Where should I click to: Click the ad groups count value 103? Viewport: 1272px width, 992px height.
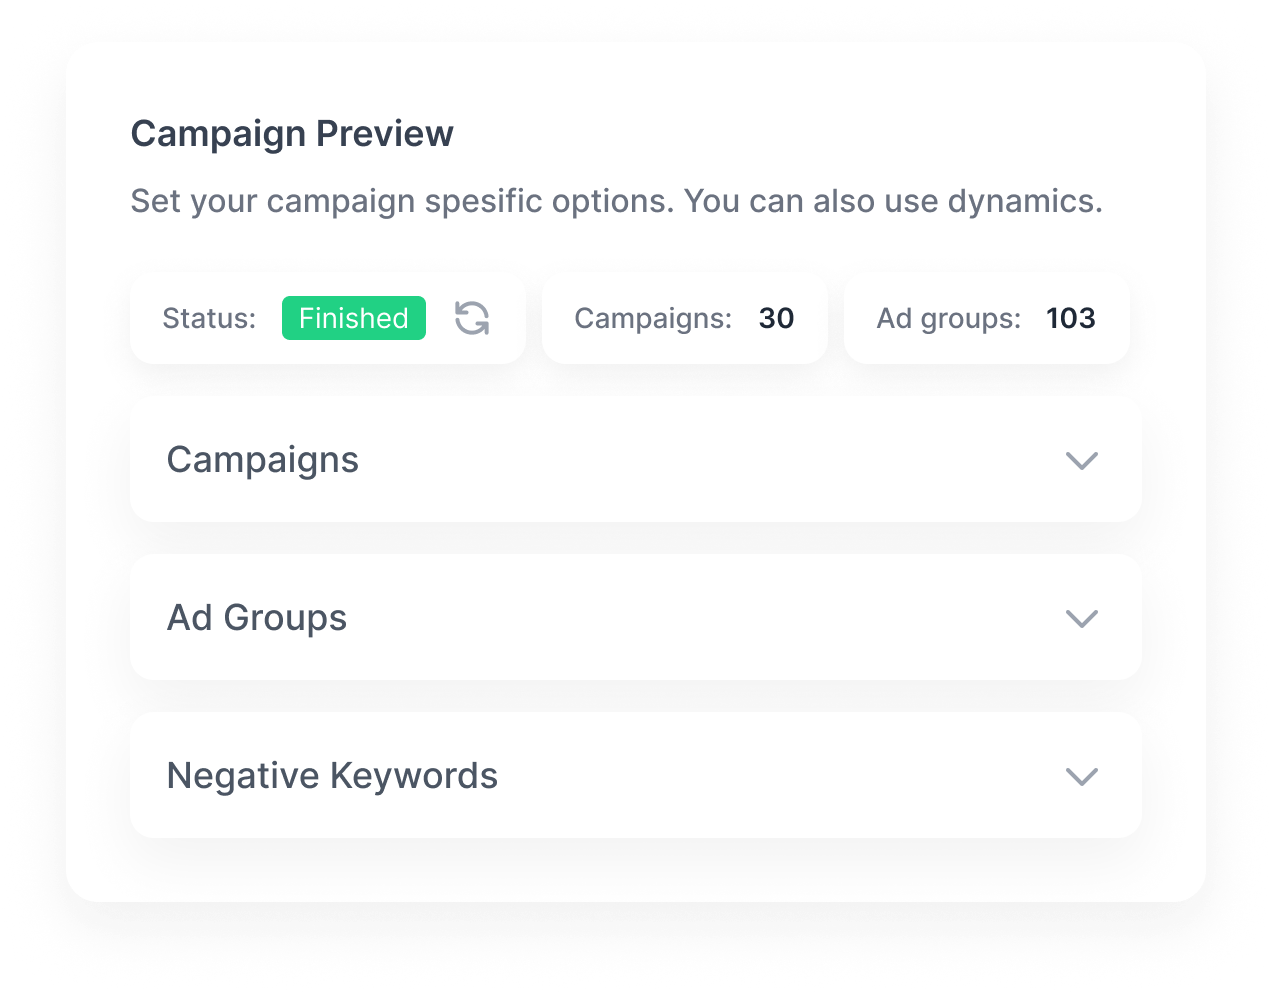point(1071,318)
